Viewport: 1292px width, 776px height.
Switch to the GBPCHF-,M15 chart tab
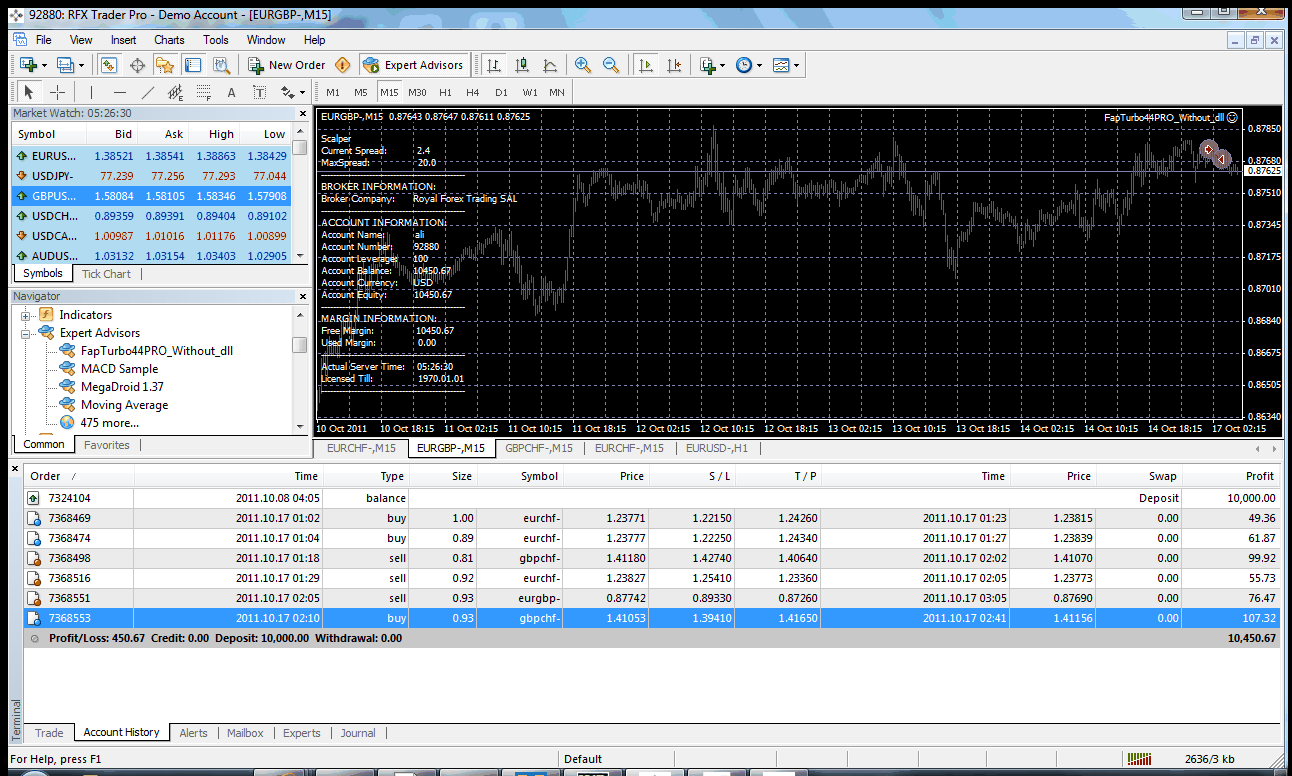point(540,448)
